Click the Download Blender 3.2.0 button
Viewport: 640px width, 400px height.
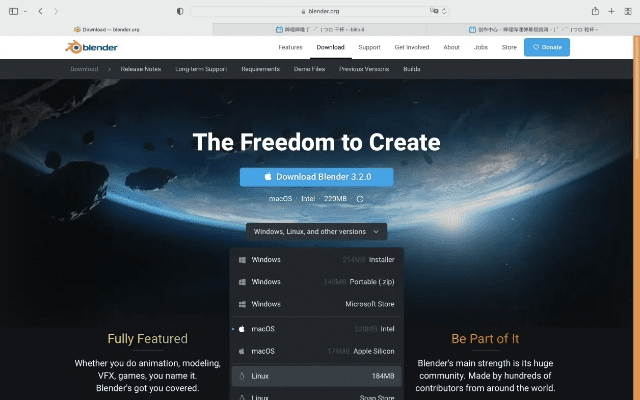(316, 177)
